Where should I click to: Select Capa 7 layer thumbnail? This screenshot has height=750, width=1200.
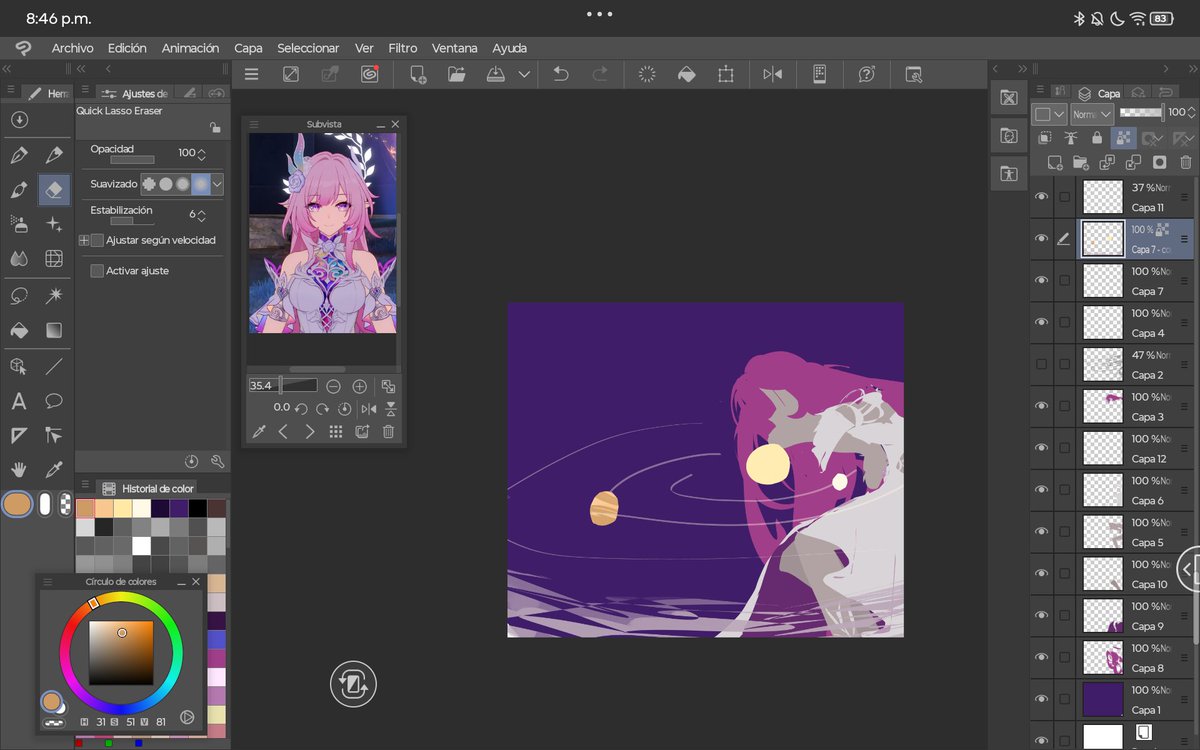pyautogui.click(x=1103, y=280)
